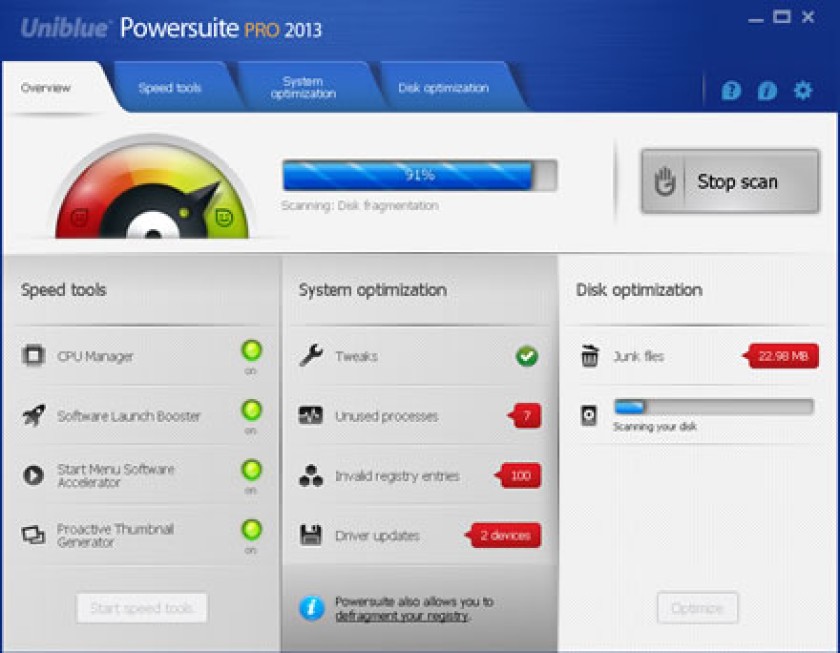Viewport: 840px width, 653px height.
Task: Click the Stop scan button
Action: tap(731, 182)
